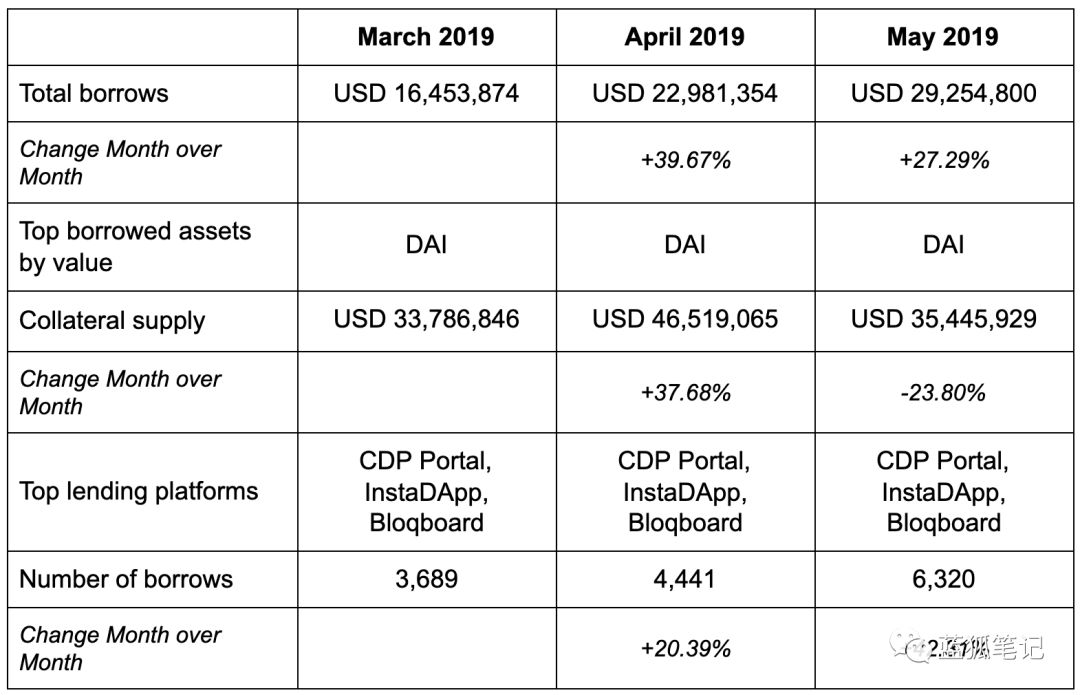Click the USD 29,254,800 cell
This screenshot has height=695, width=1080.
tap(943, 93)
